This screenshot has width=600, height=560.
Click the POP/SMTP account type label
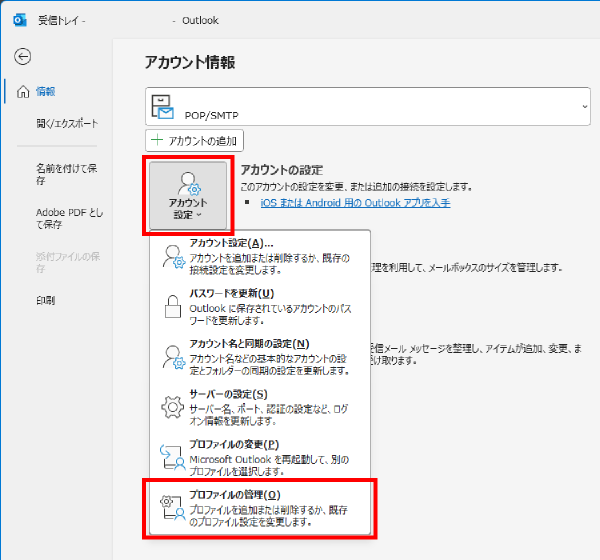click(212, 115)
